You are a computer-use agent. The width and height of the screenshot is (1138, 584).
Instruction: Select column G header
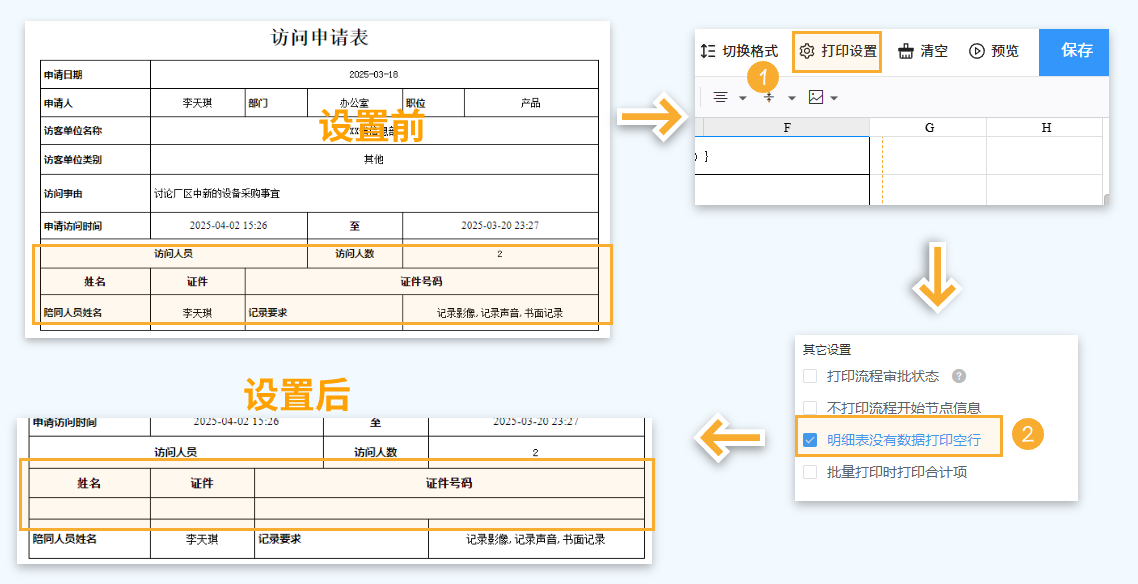point(929,125)
